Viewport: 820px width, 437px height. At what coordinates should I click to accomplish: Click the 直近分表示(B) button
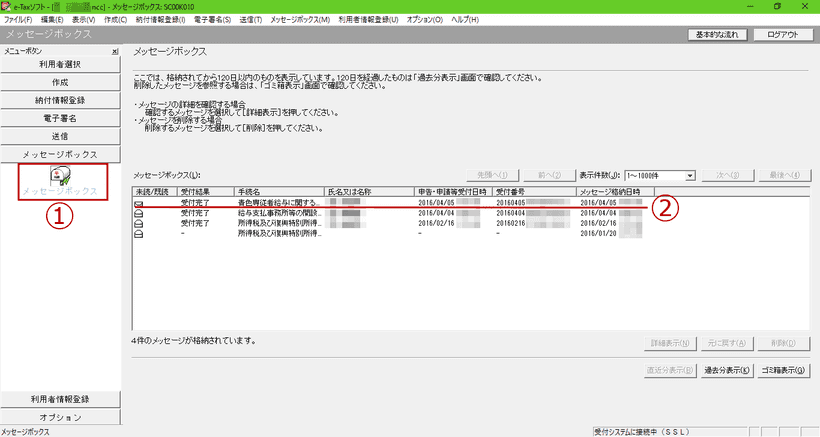(x=670, y=371)
